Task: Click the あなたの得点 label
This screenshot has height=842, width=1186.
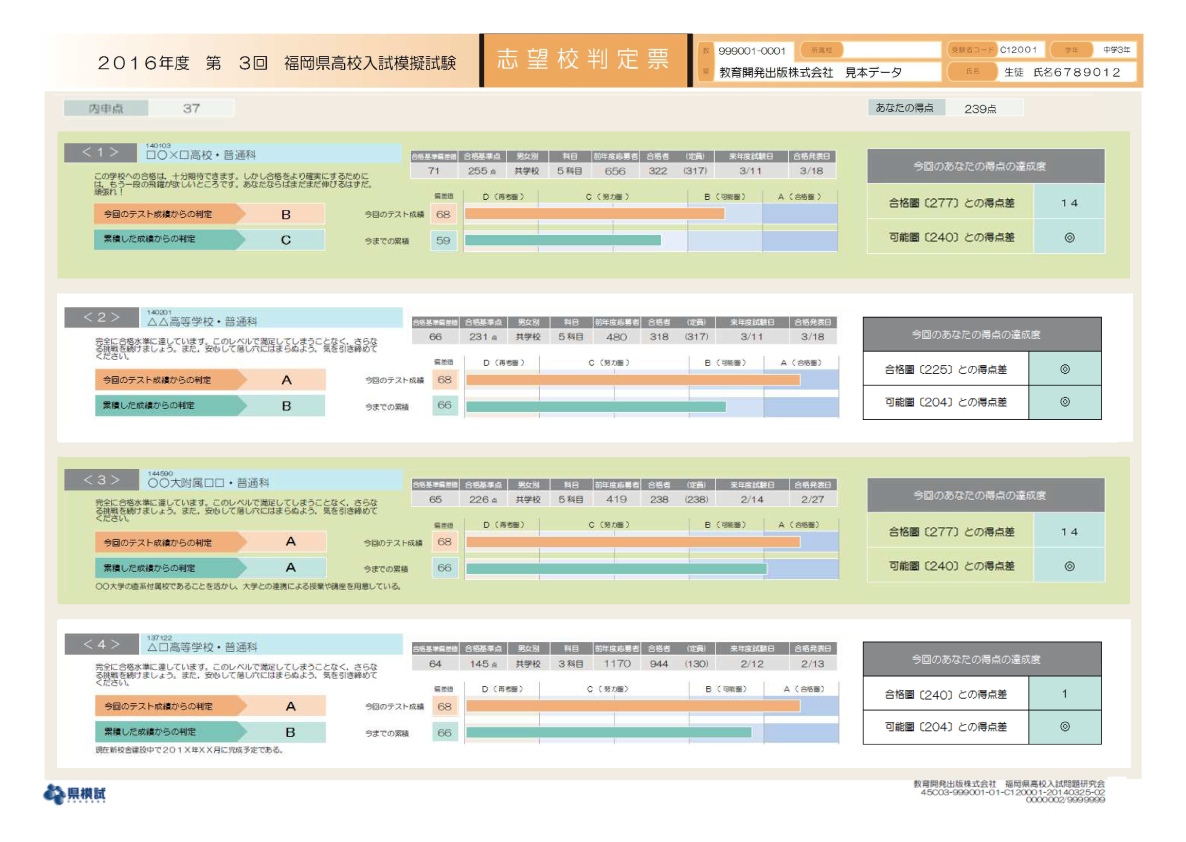Action: click(905, 108)
